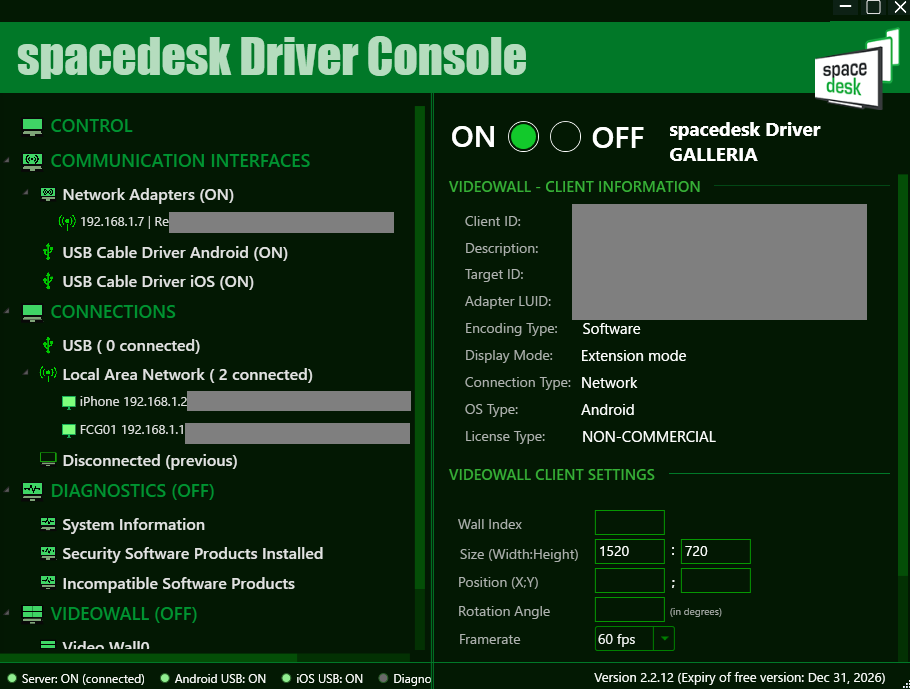The height and width of the screenshot is (689, 910).
Task: Select the OFF radio button
Action: (566, 137)
